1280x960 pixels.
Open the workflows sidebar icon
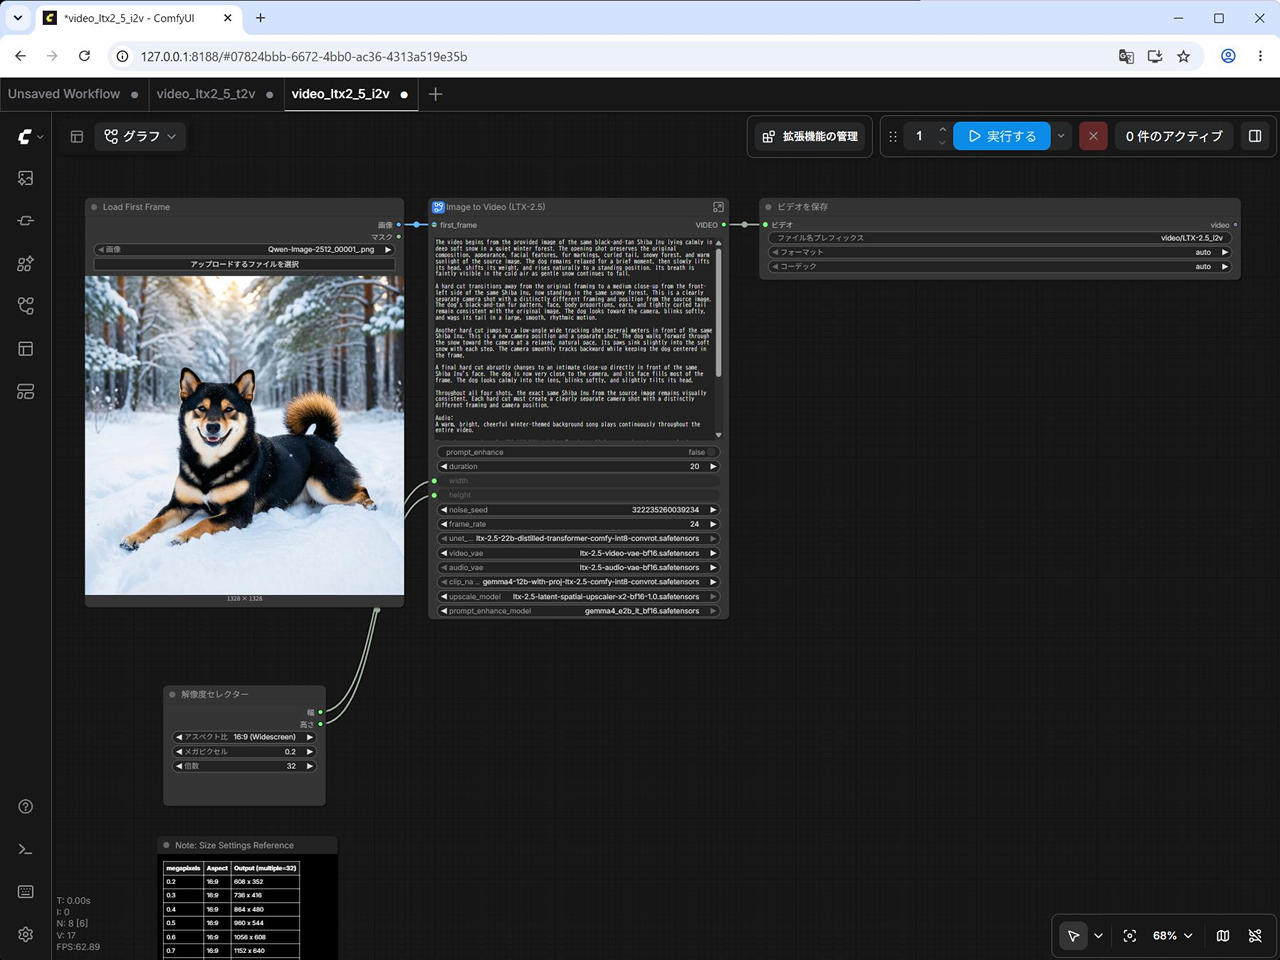[x=26, y=306]
